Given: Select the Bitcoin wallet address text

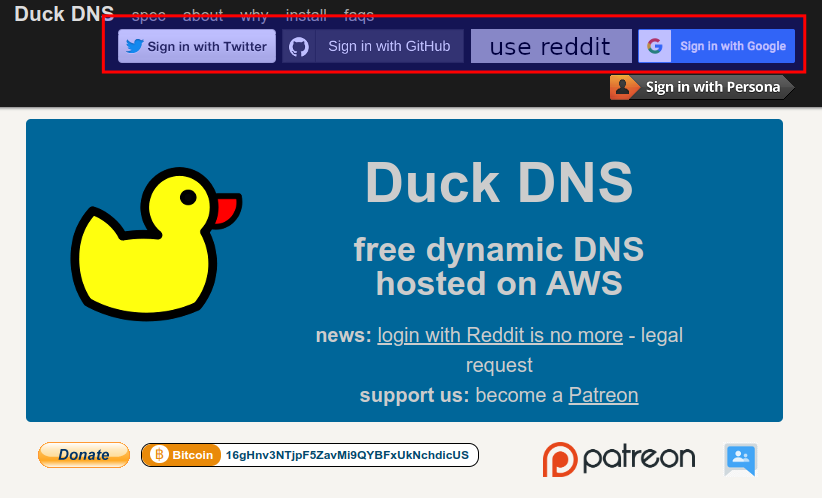Looking at the screenshot, I should tap(347, 455).
